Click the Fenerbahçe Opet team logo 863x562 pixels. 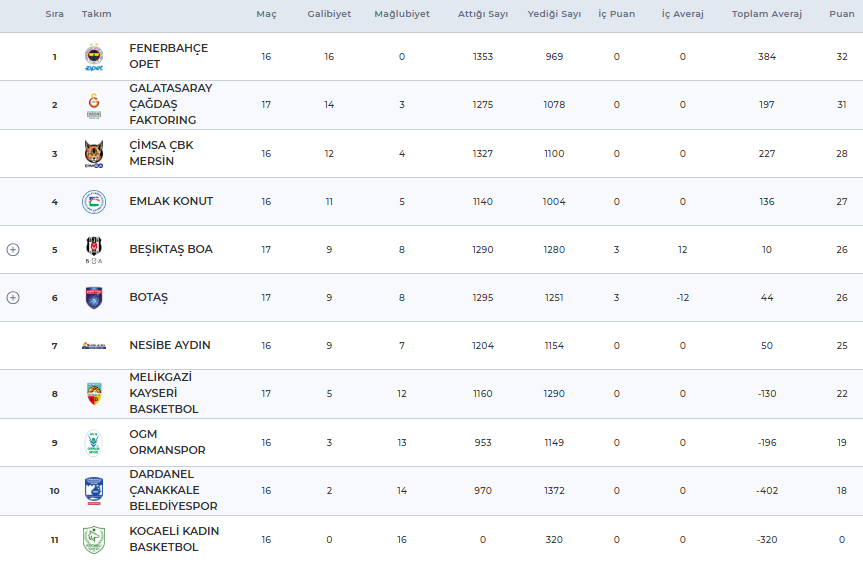[94, 58]
